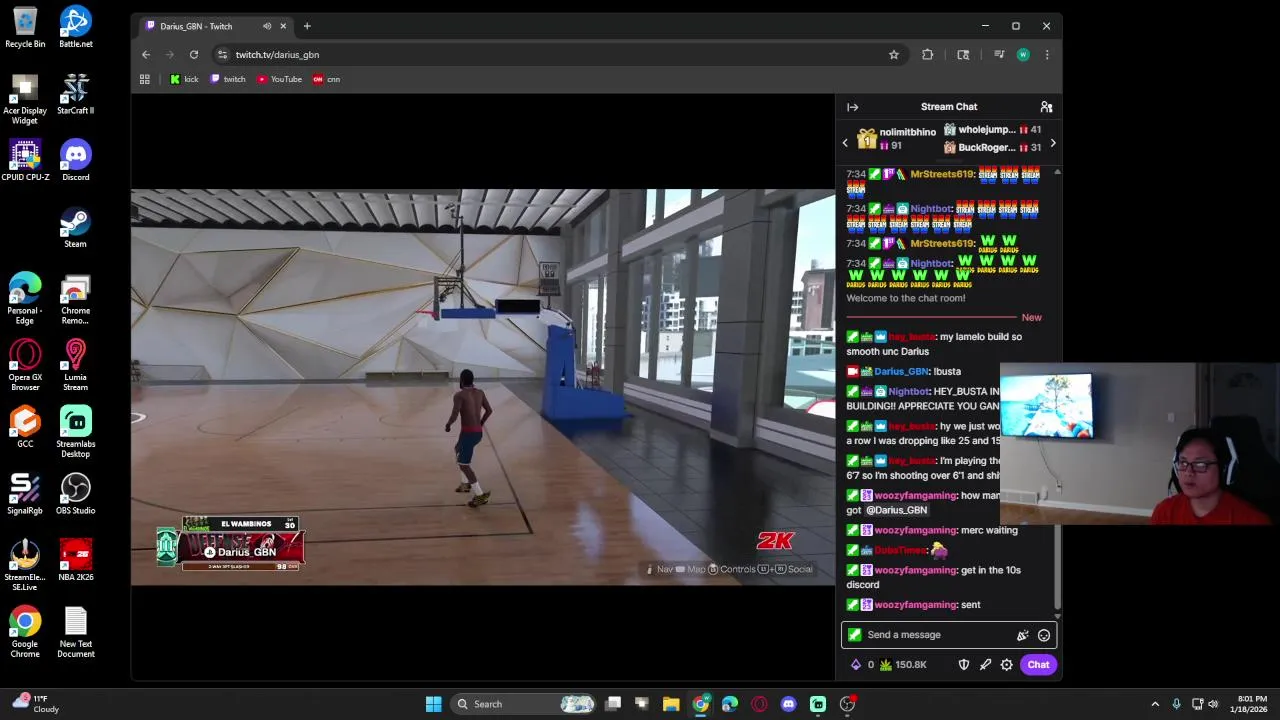This screenshot has width=1280, height=720.
Task: Open the party popper celebration icon in chat
Action: click(x=1022, y=635)
